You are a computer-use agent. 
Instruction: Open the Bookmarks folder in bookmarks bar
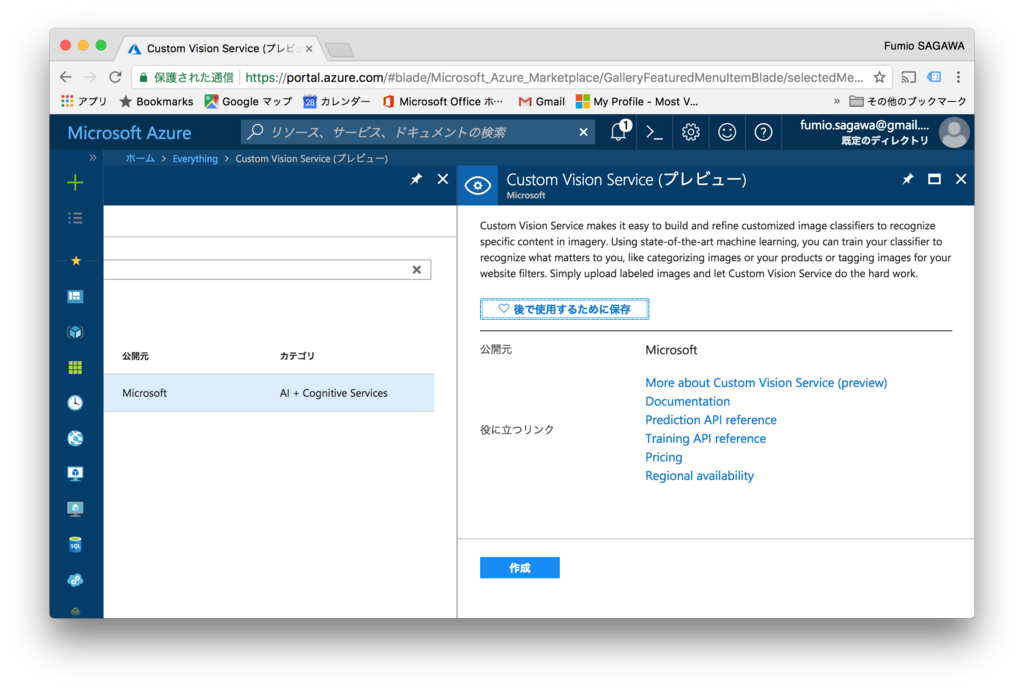click(157, 102)
